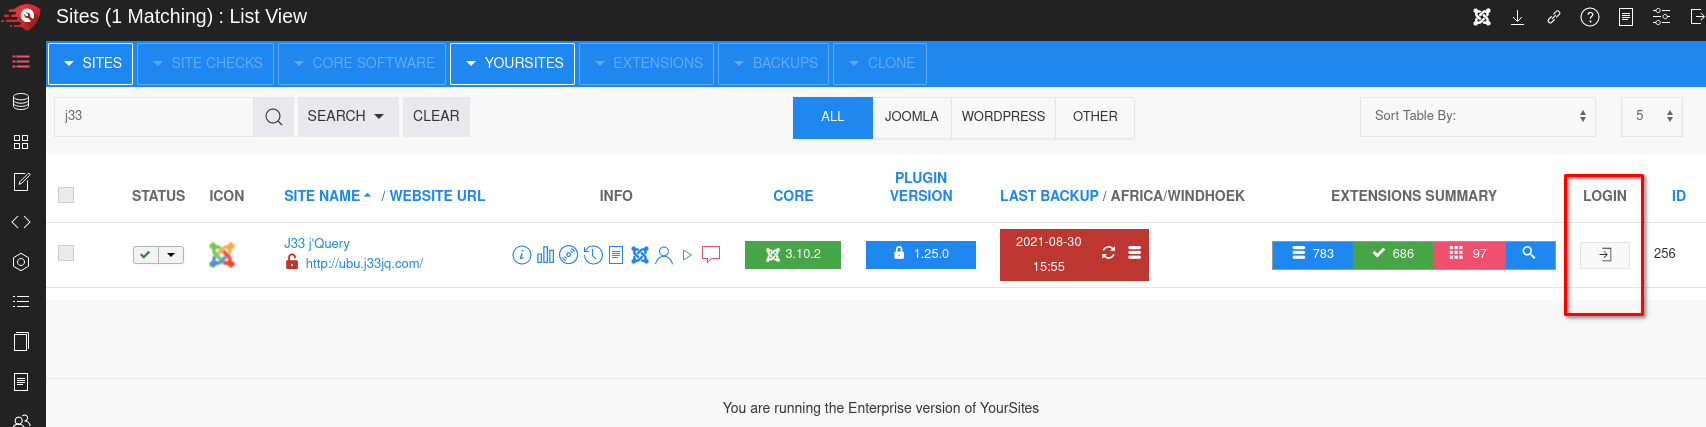Click the database icon in the left sidebar
The image size is (1706, 427).
coord(21,102)
